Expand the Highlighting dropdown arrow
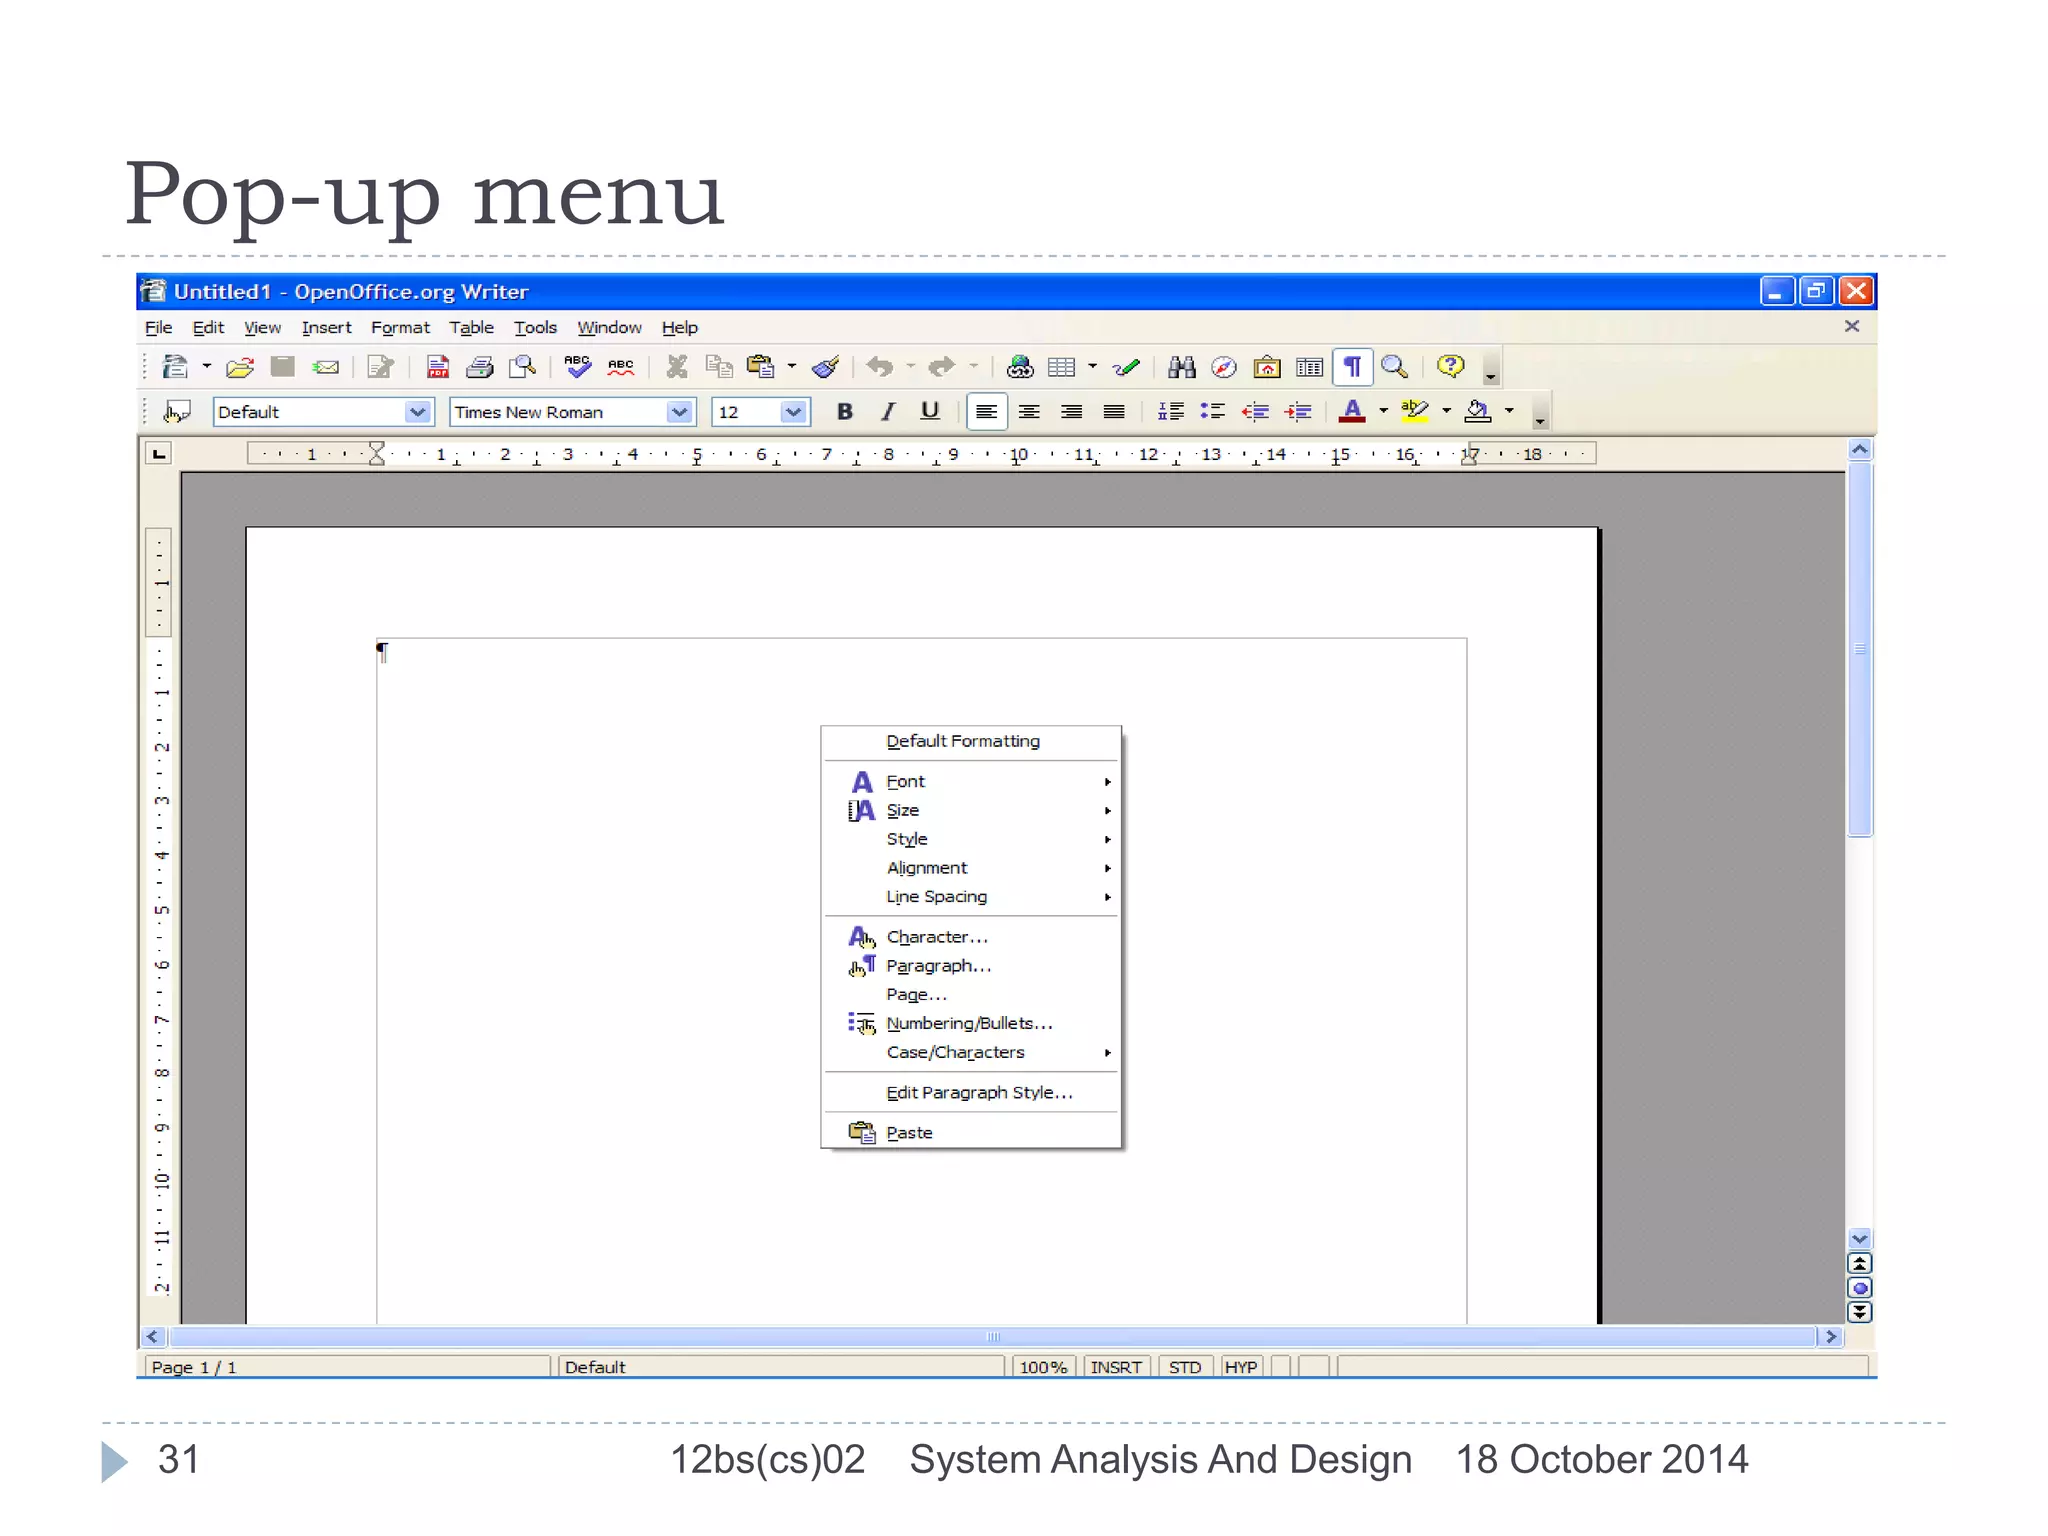2048x1536 pixels. click(1447, 411)
